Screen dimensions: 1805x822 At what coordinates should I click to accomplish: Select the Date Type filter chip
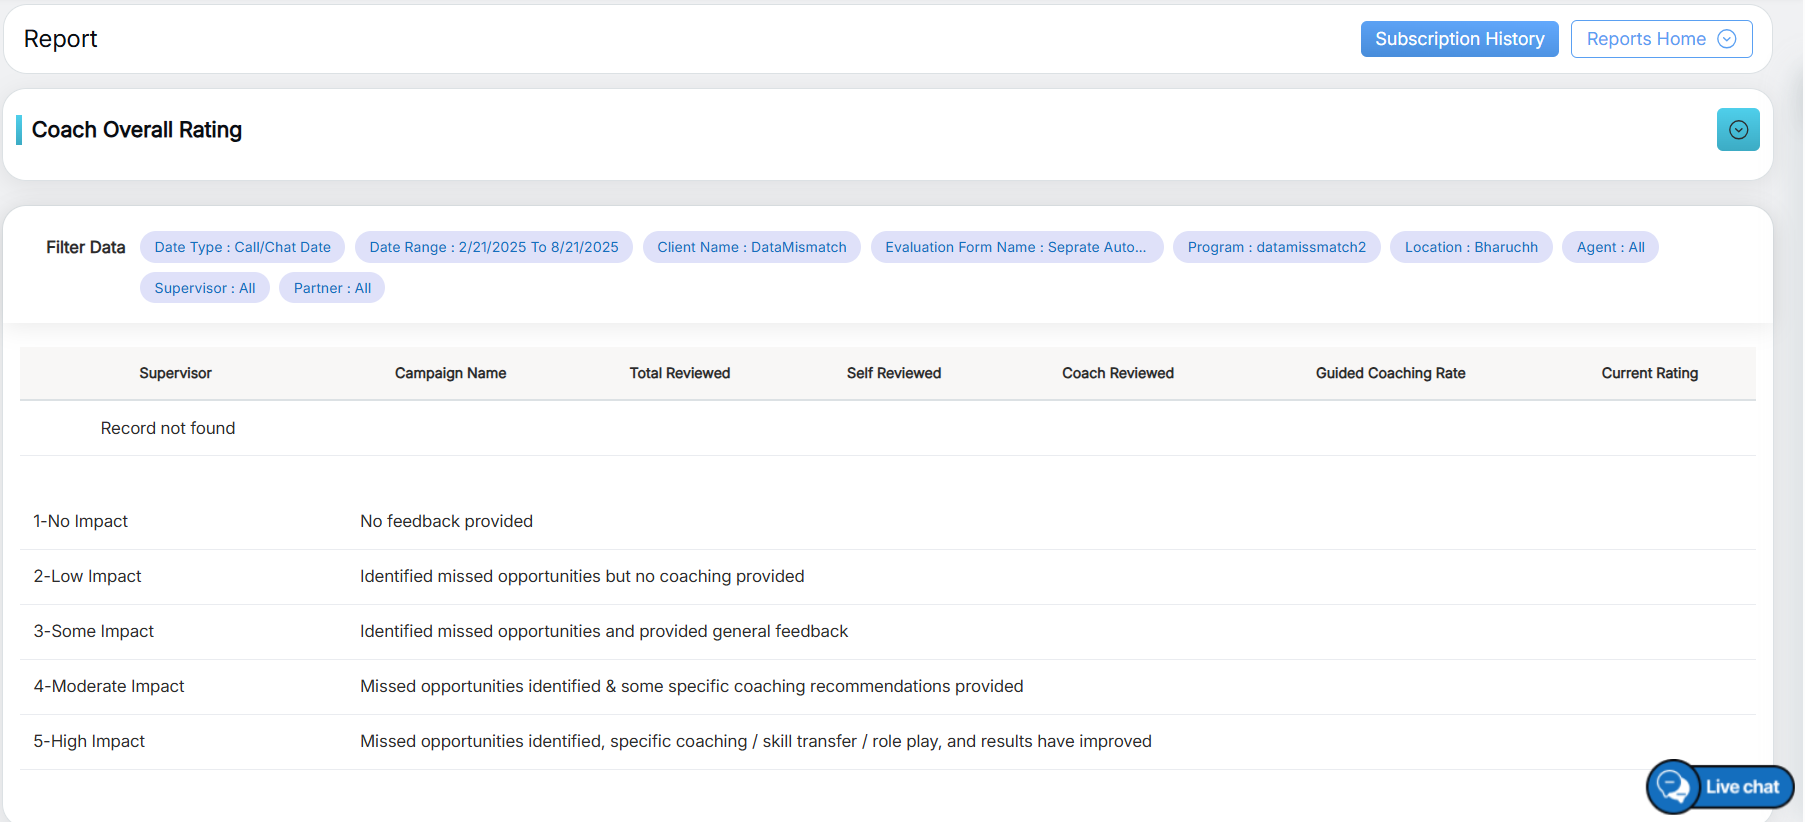(x=242, y=247)
